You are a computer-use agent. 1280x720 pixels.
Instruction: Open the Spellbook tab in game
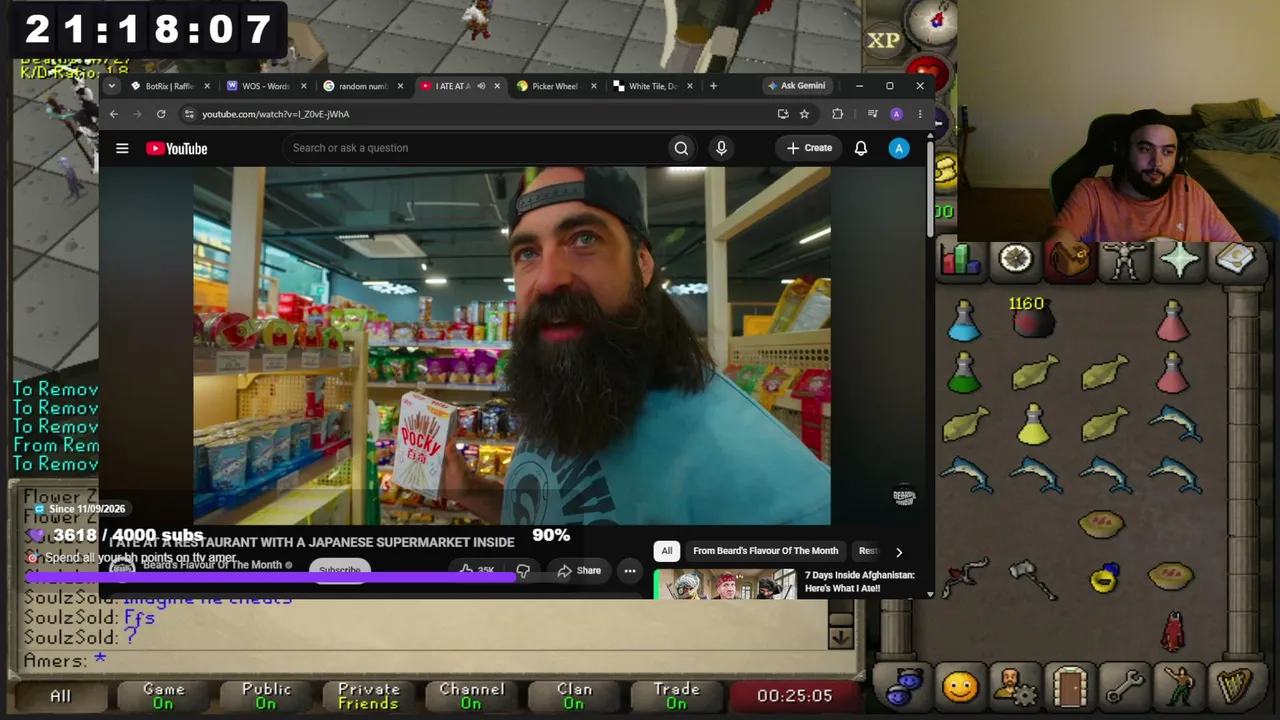point(1236,260)
